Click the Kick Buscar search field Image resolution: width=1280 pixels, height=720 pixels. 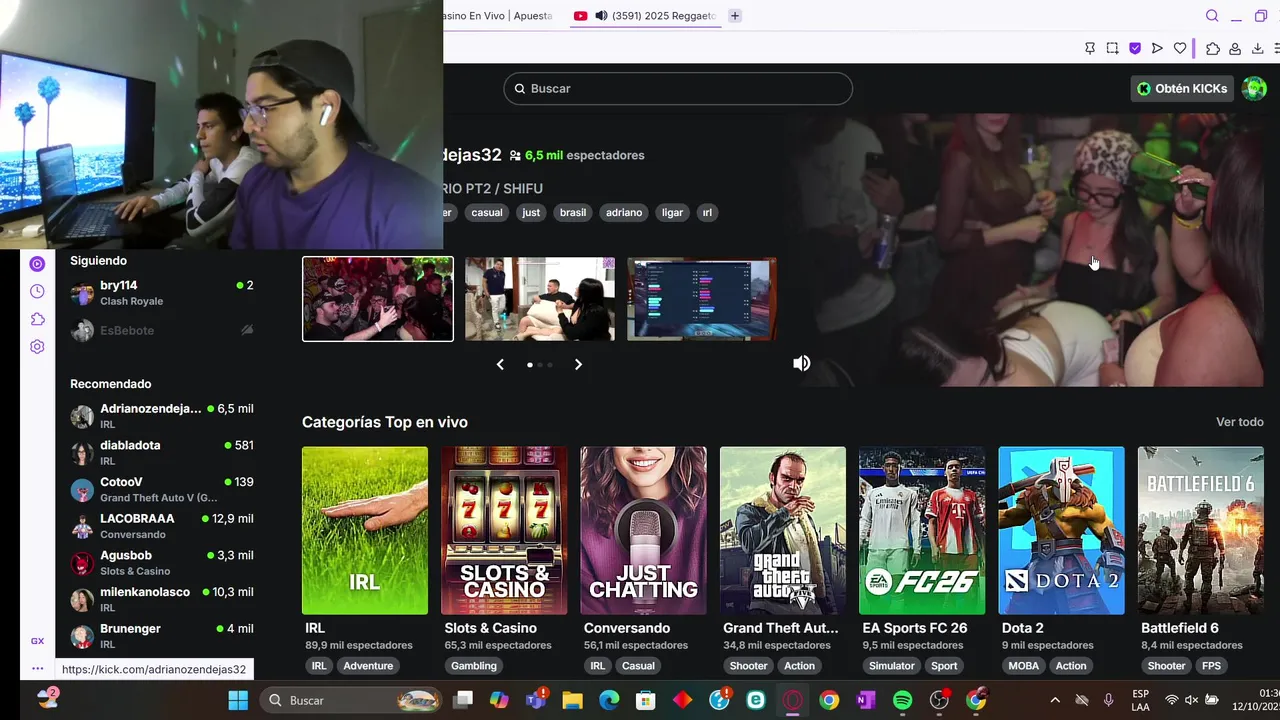click(678, 88)
